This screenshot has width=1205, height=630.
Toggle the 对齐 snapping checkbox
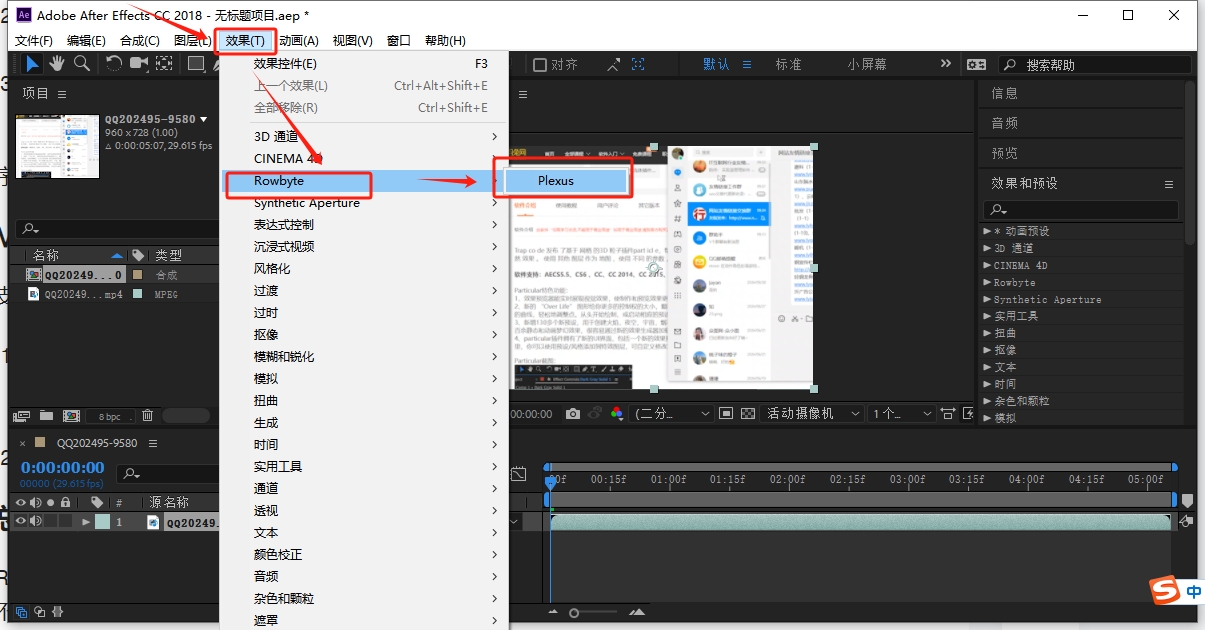tap(540, 64)
